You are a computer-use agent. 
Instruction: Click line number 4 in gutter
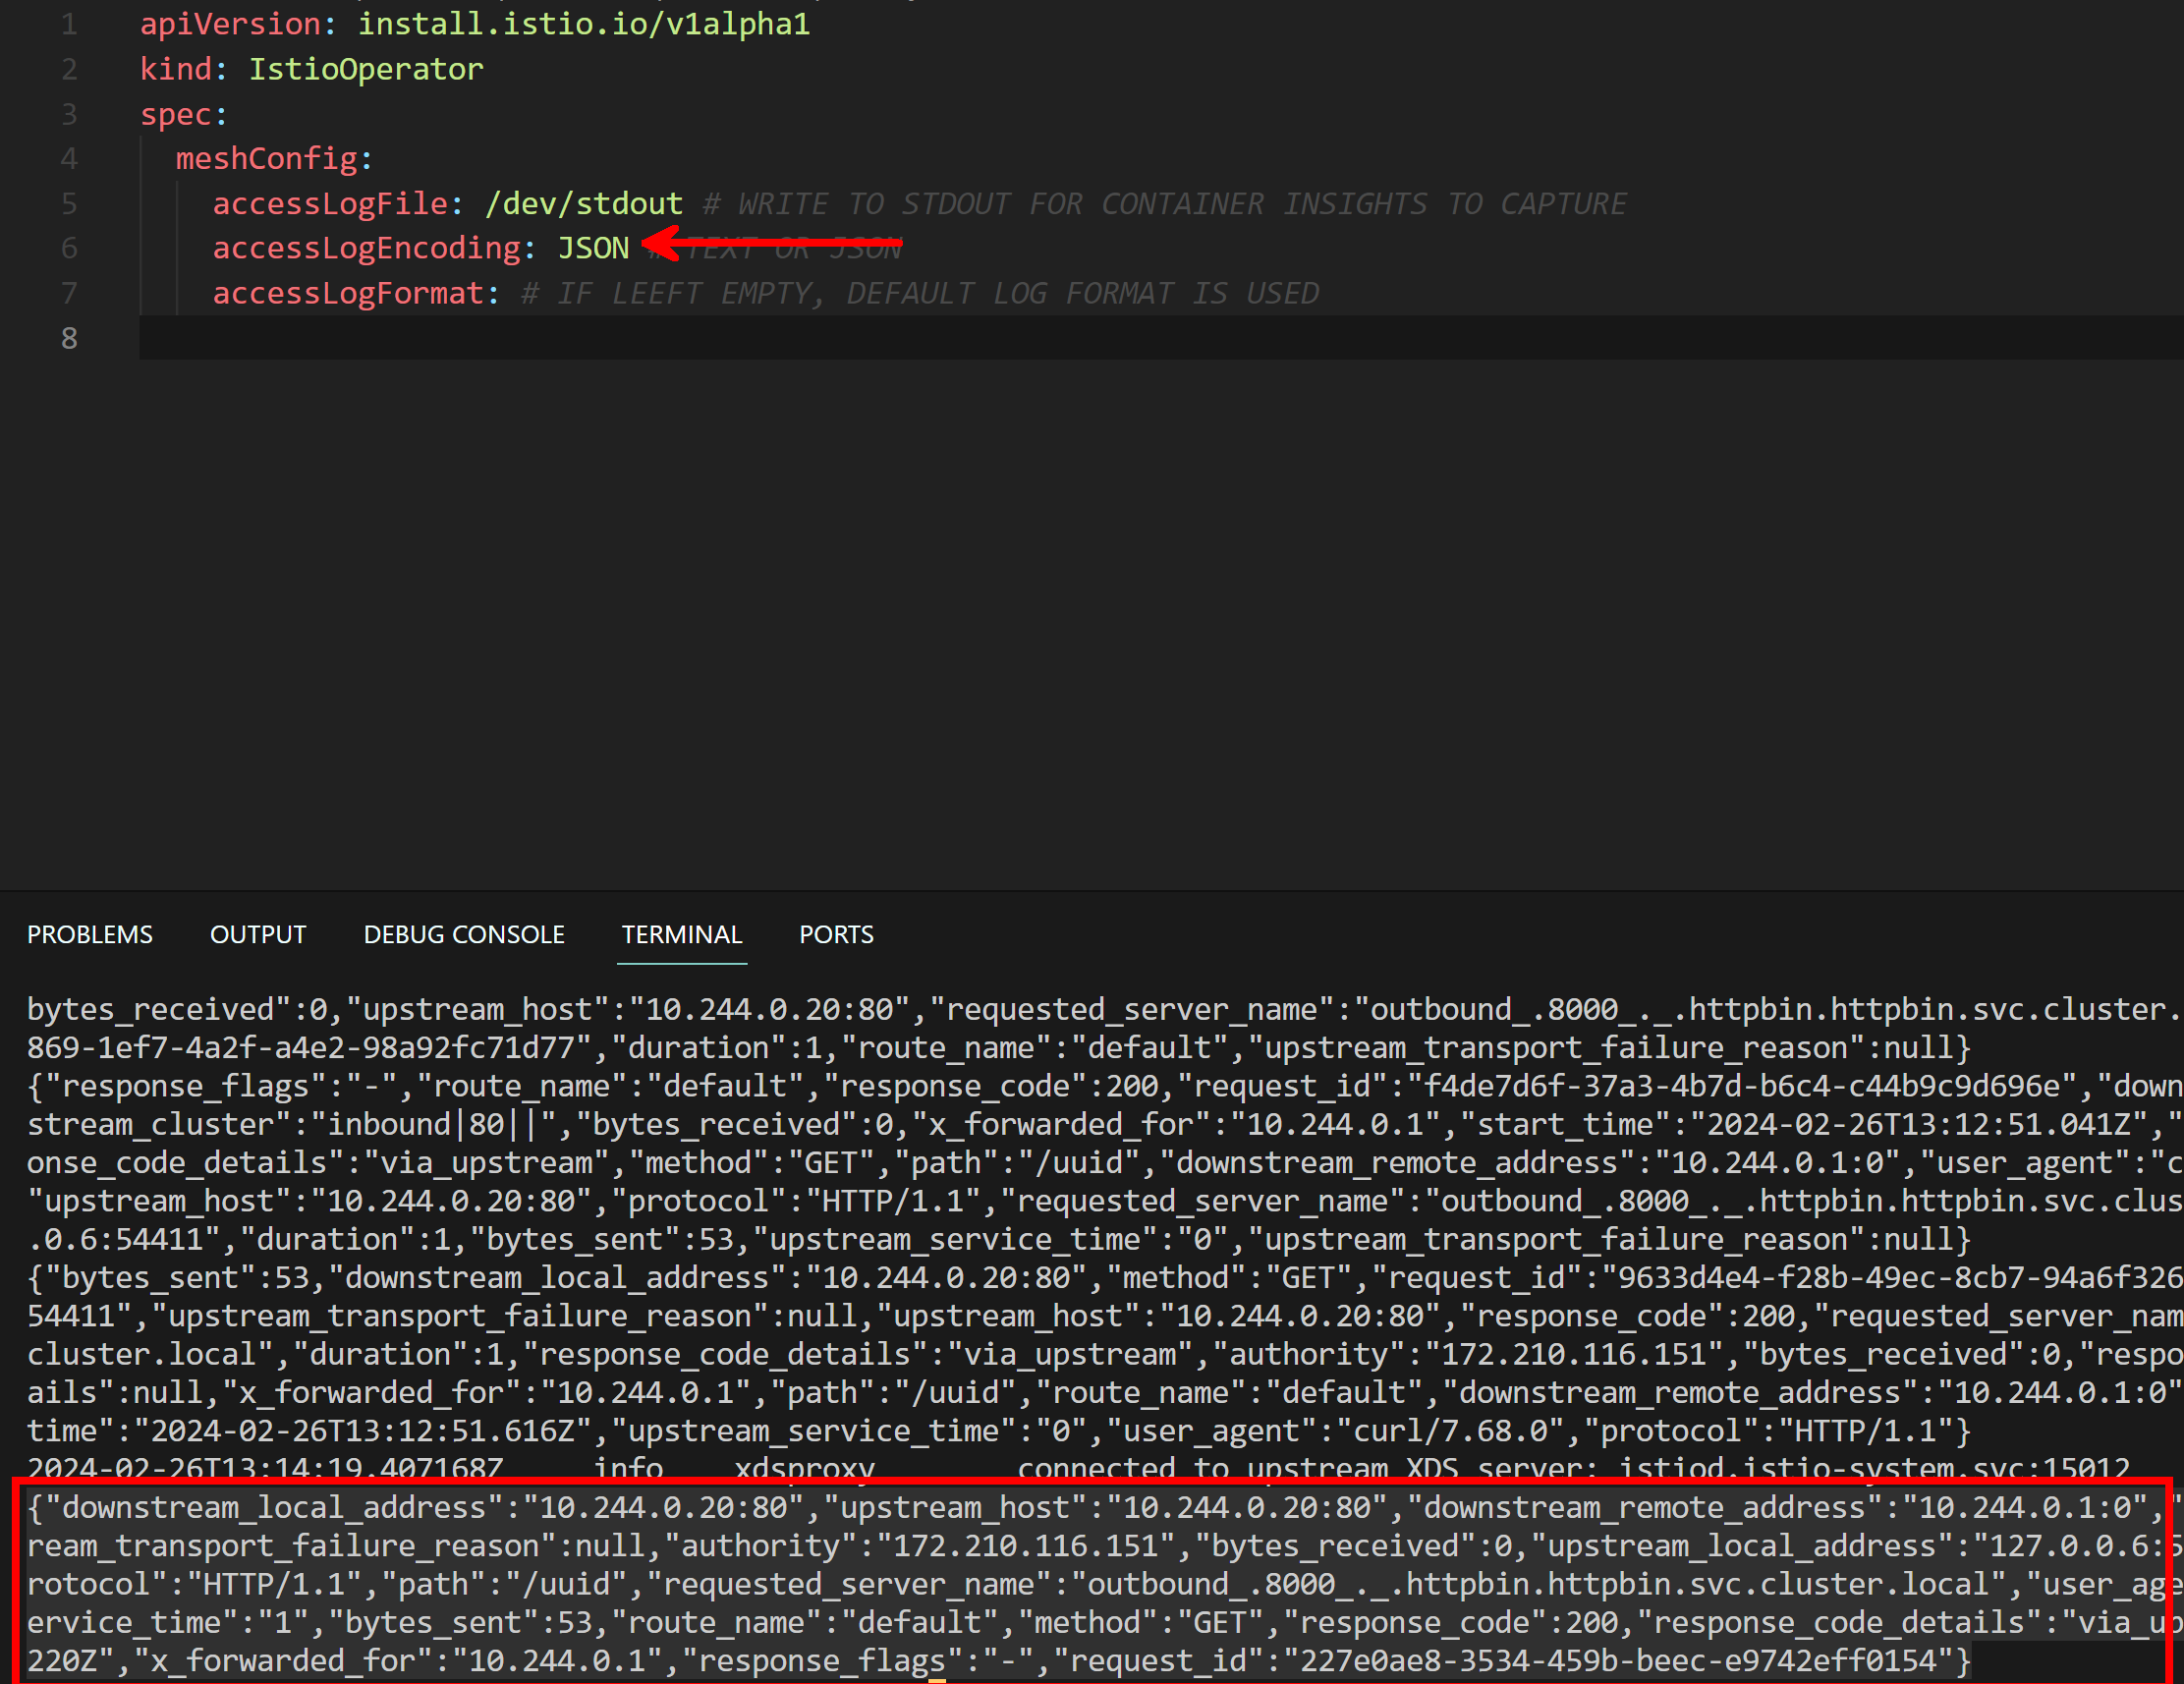coord(69,158)
